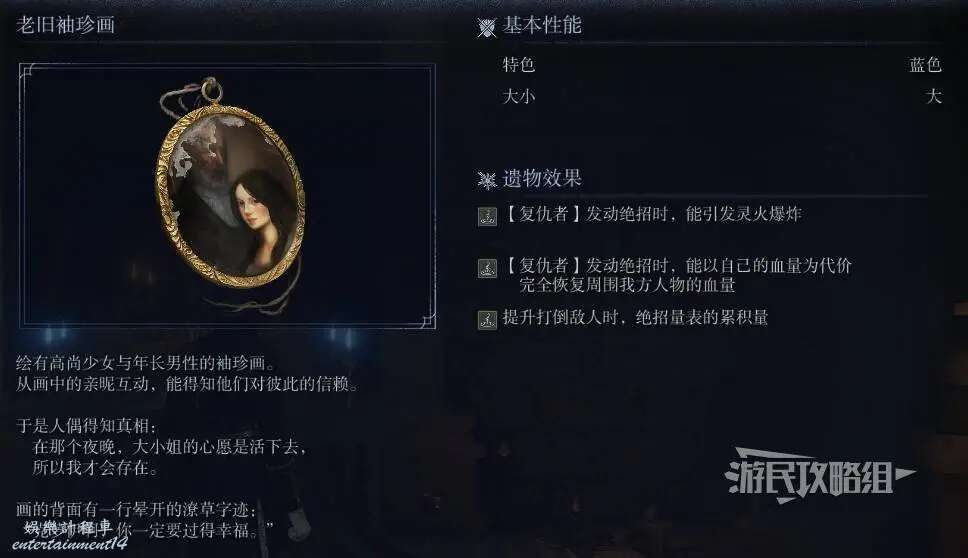
Task: Click the 大小 attribute label
Action: tap(519, 96)
